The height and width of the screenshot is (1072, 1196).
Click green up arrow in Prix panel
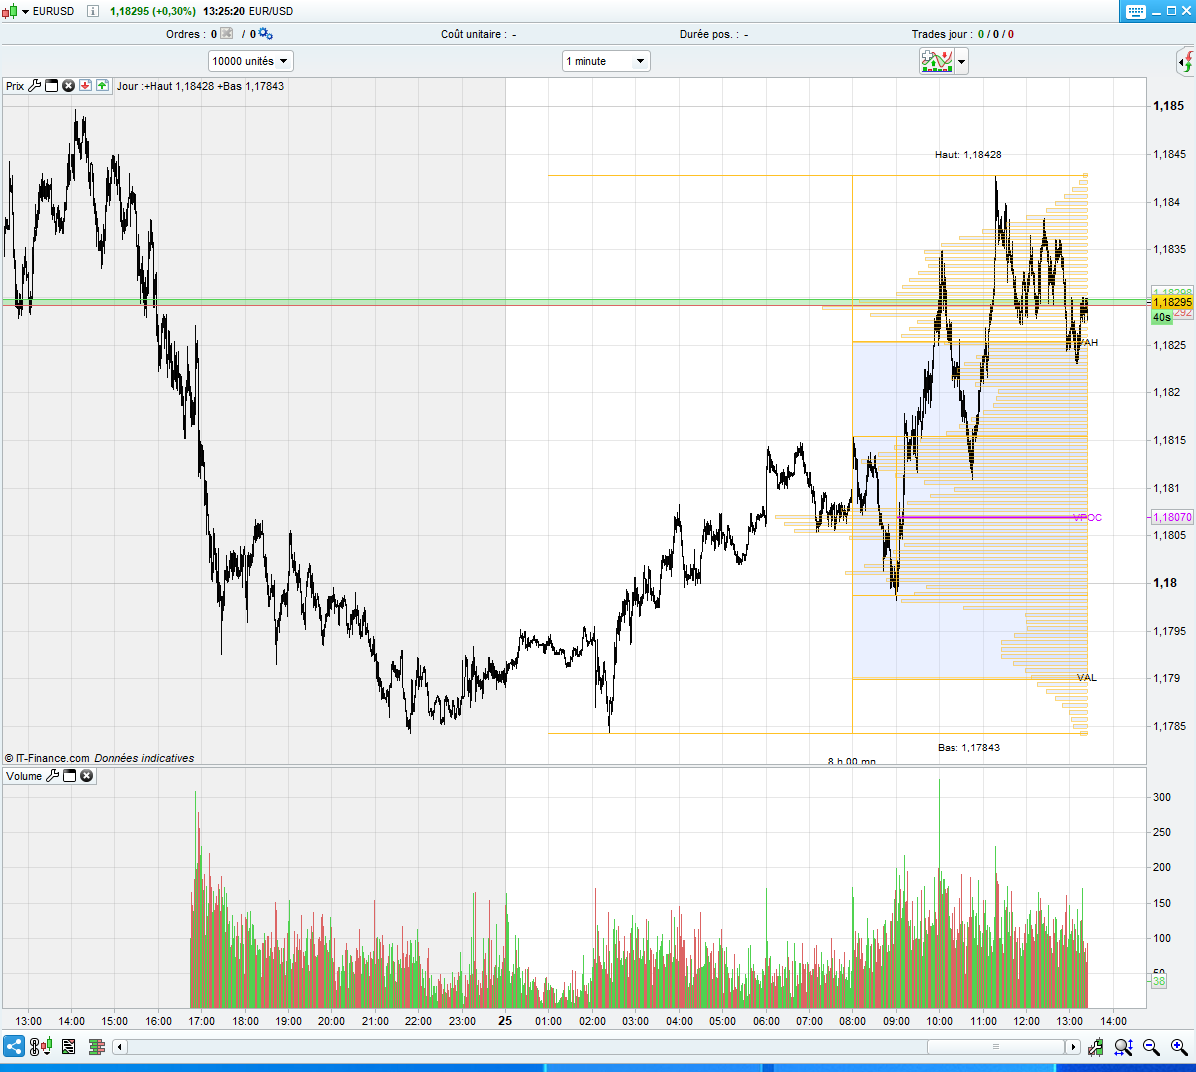pos(102,85)
